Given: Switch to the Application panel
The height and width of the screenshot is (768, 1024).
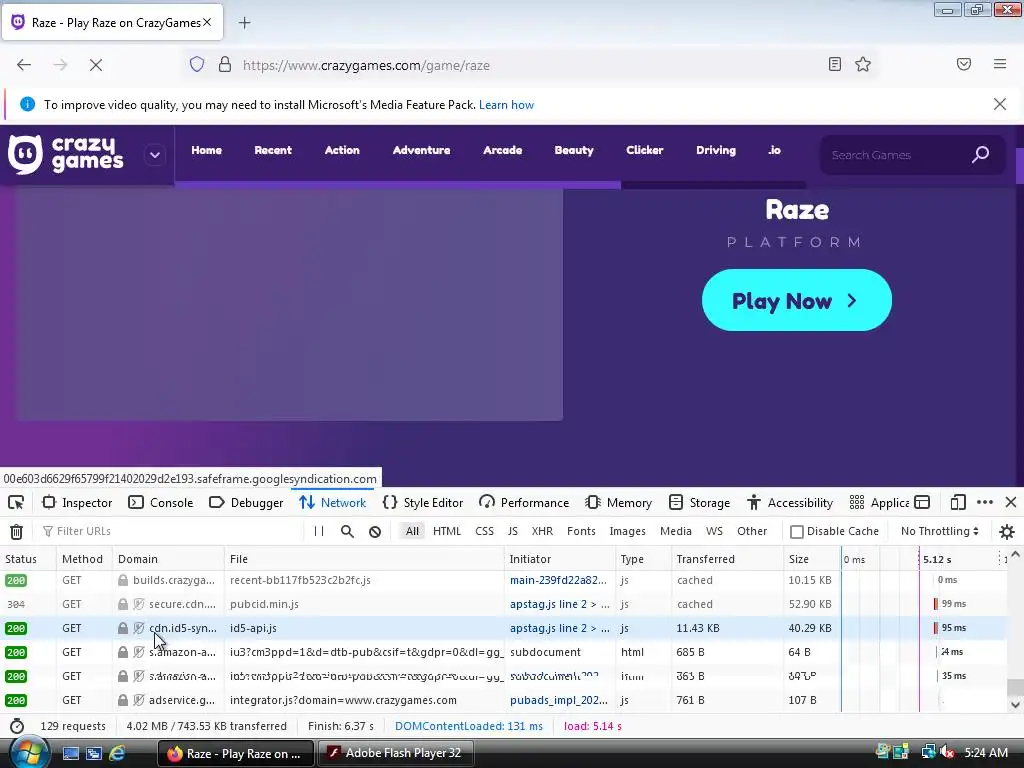Looking at the screenshot, I should 879,502.
